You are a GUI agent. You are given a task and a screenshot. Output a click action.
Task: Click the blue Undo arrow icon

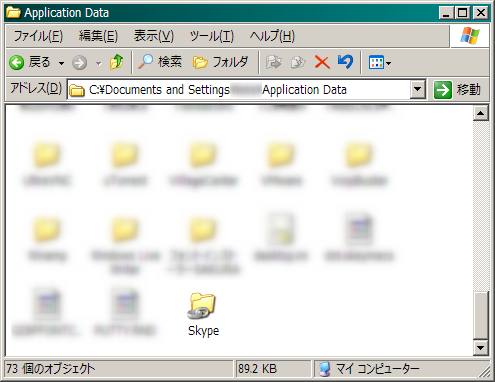345,62
